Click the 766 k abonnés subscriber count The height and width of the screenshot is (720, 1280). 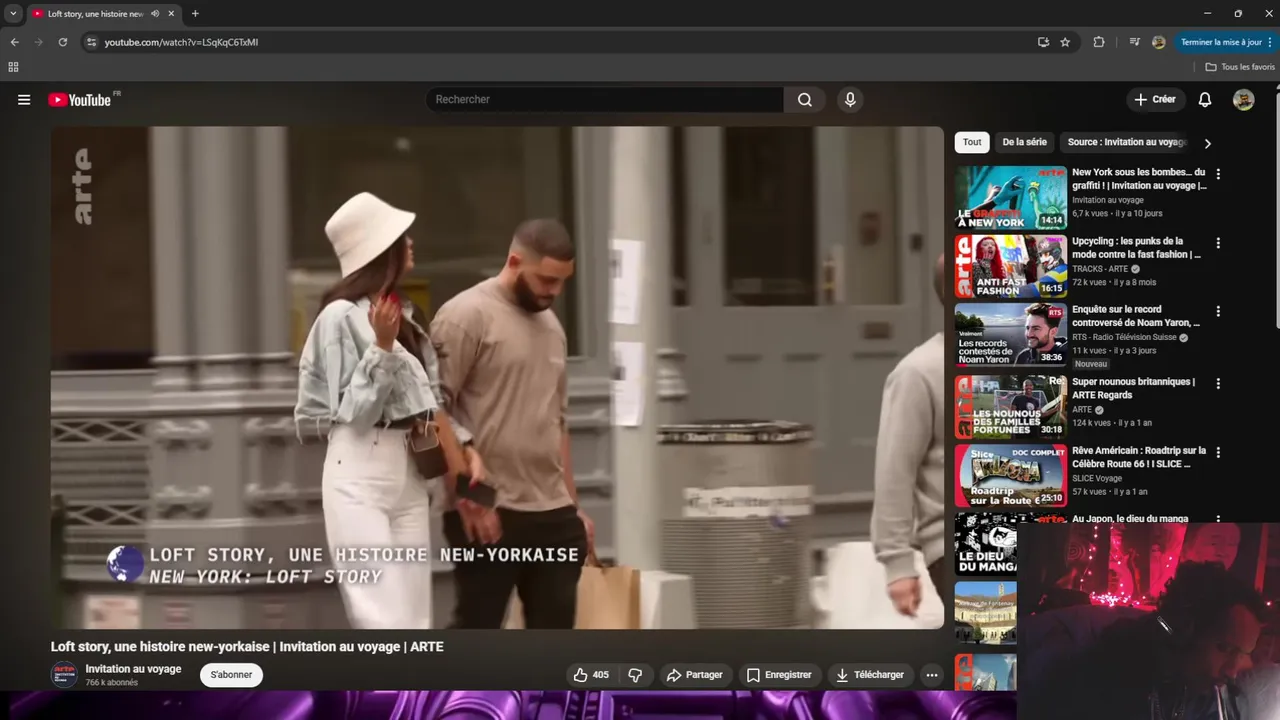pyautogui.click(x=112, y=683)
